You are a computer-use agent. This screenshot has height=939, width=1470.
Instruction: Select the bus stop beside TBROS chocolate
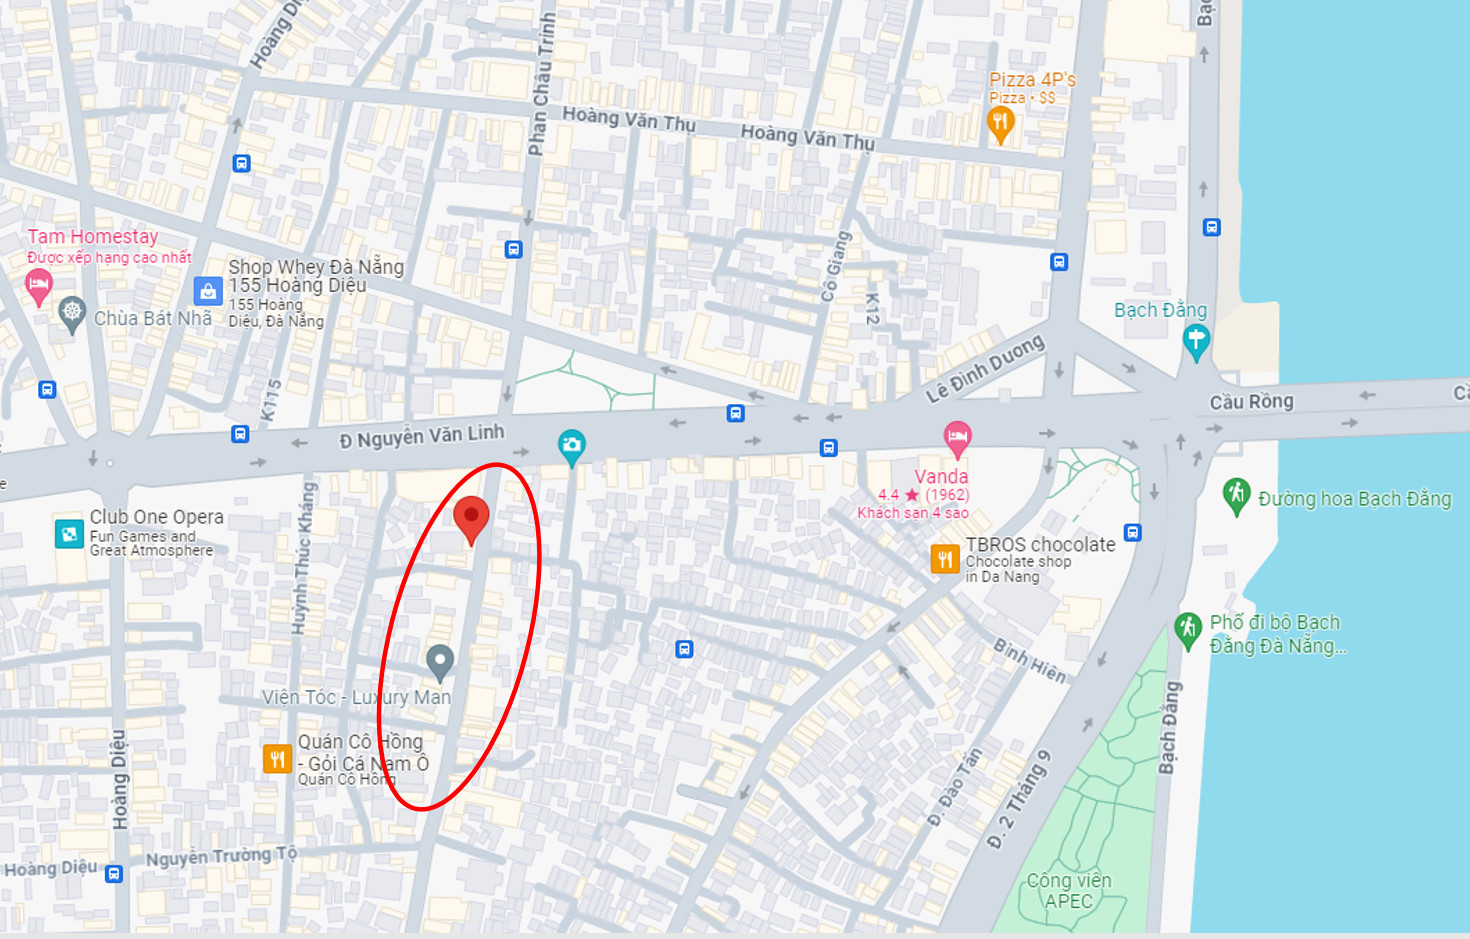click(1132, 532)
